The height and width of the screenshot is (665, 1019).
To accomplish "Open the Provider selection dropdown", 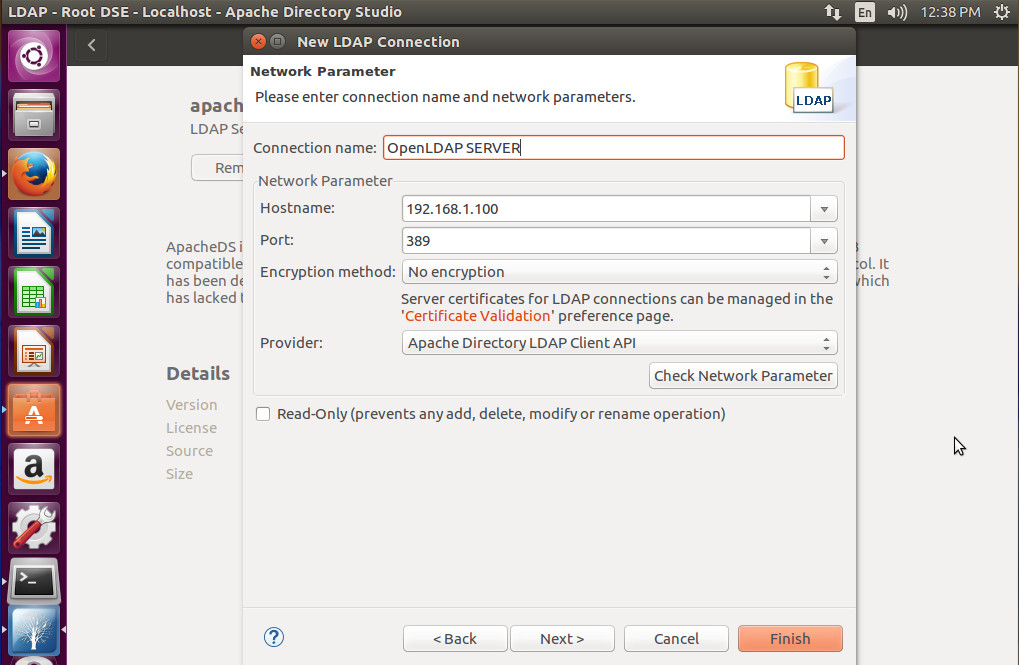I will (619, 343).
